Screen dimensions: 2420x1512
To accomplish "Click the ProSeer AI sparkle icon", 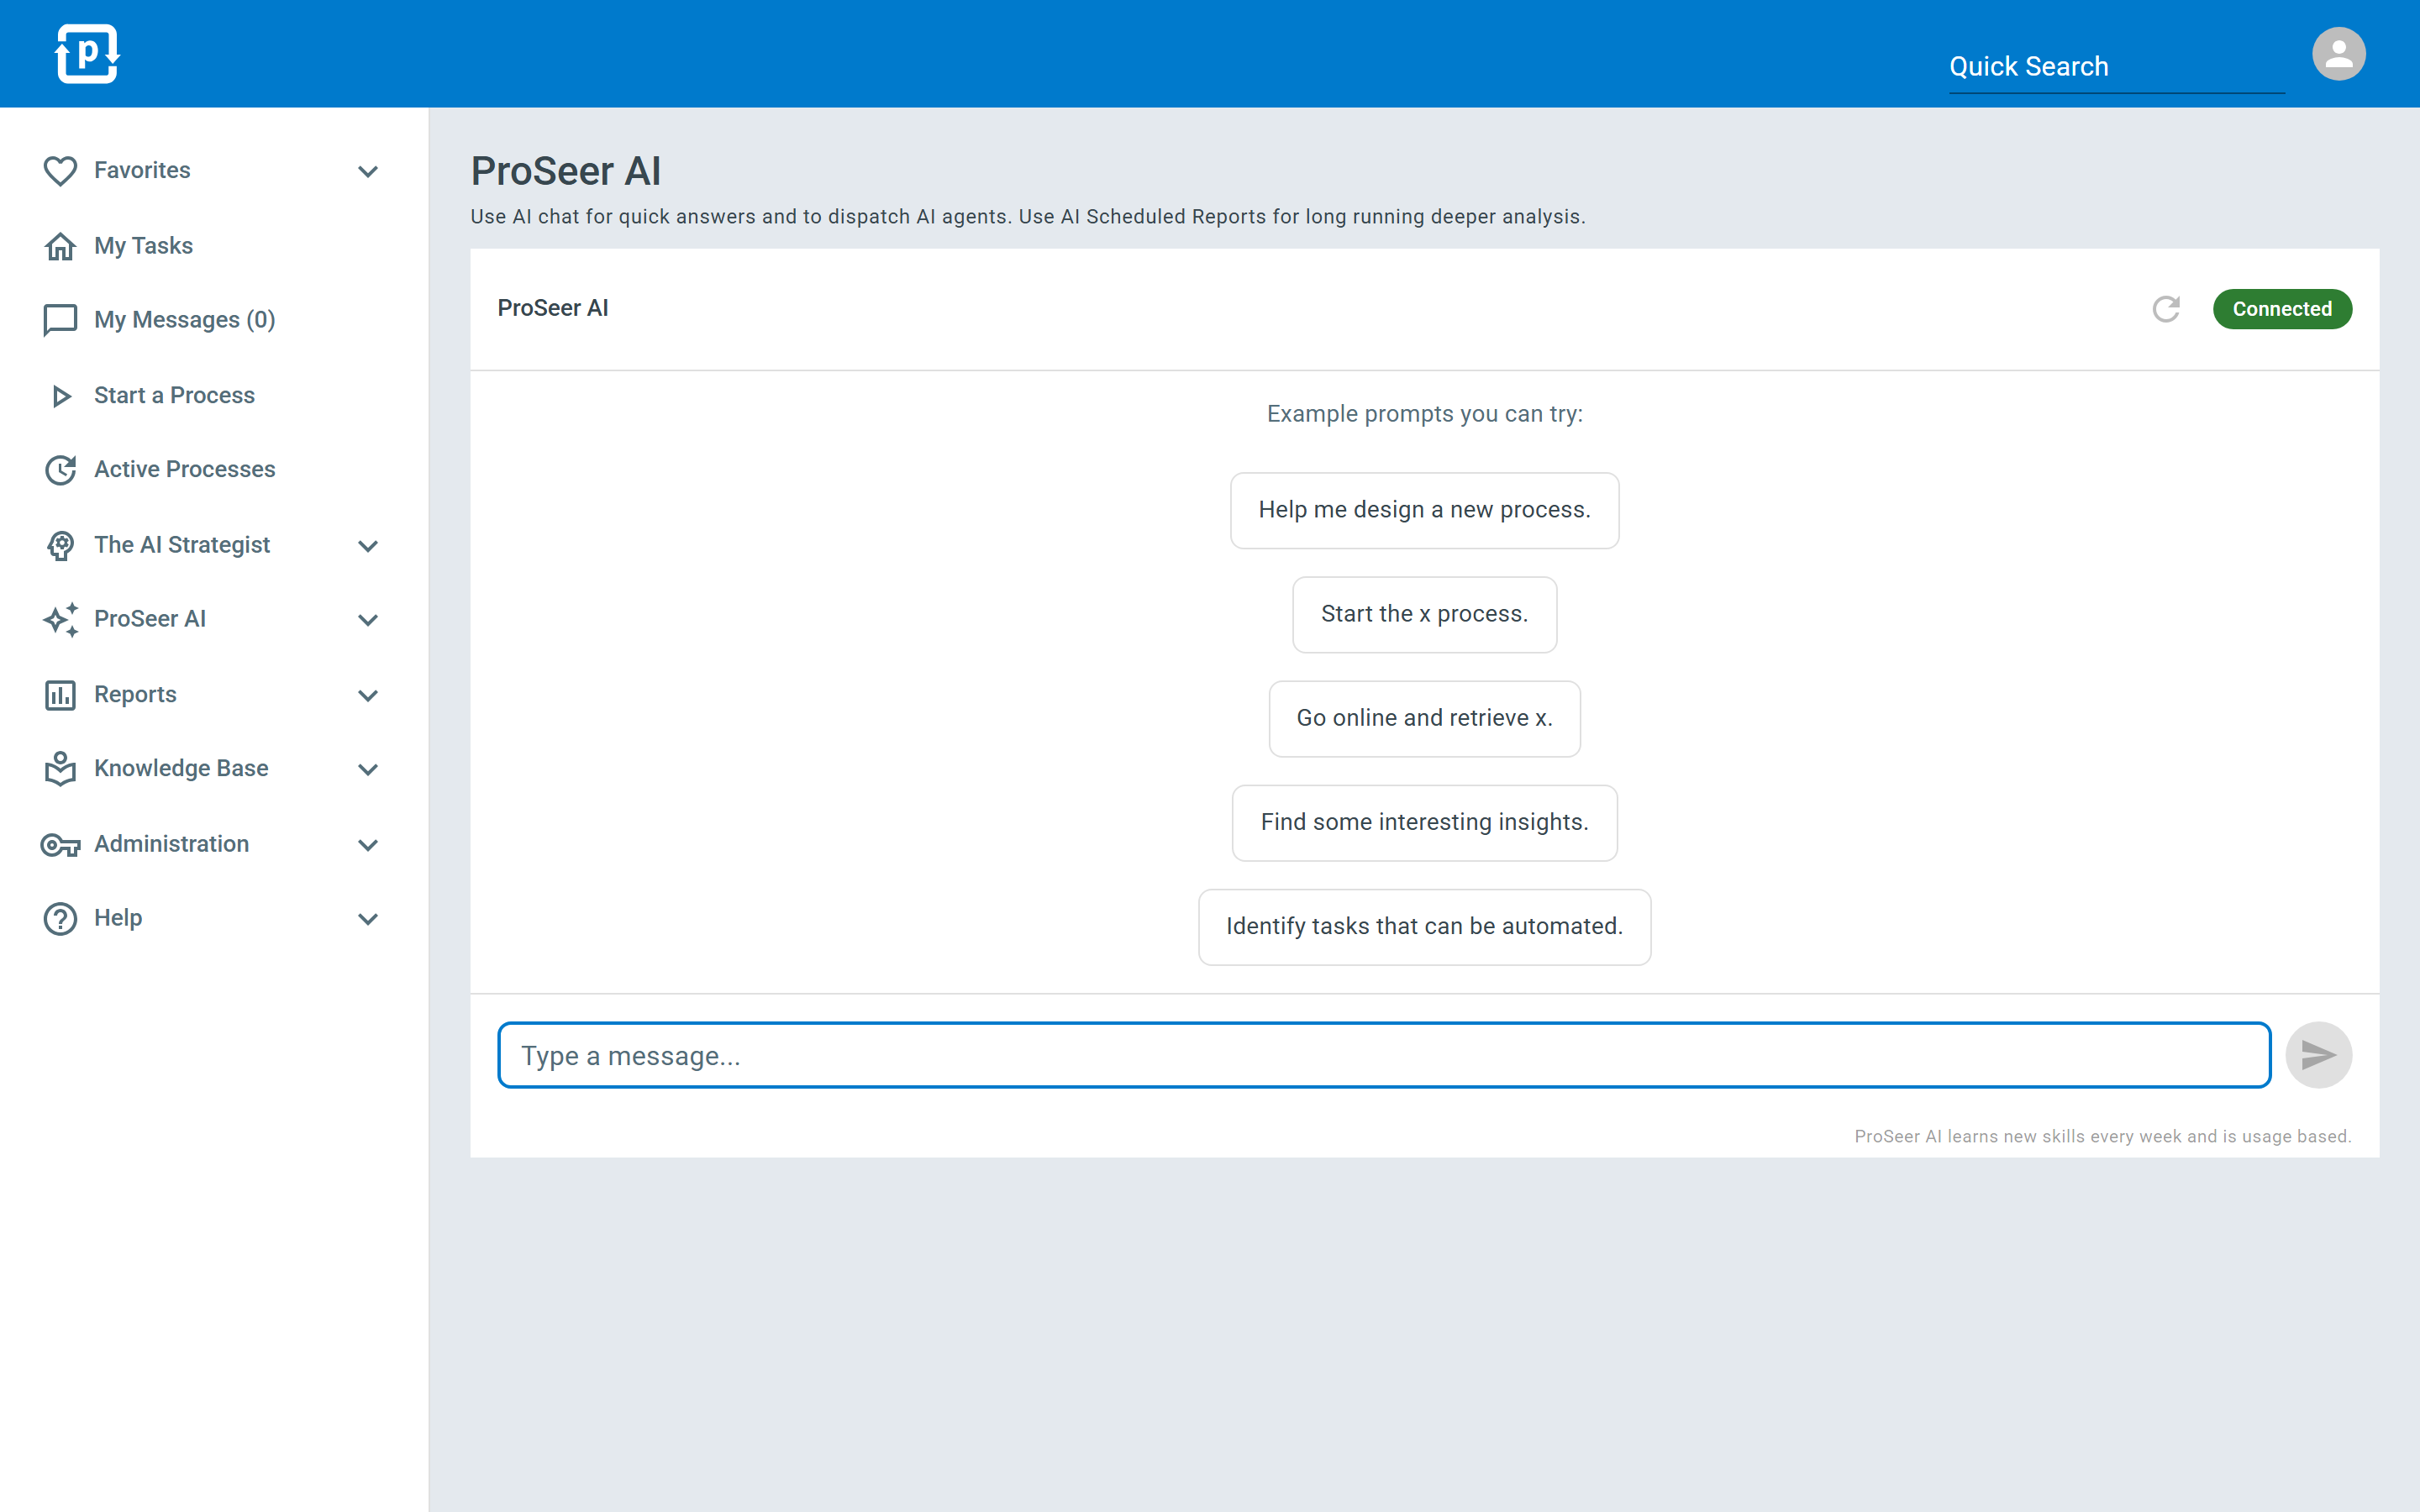I will click(60, 620).
